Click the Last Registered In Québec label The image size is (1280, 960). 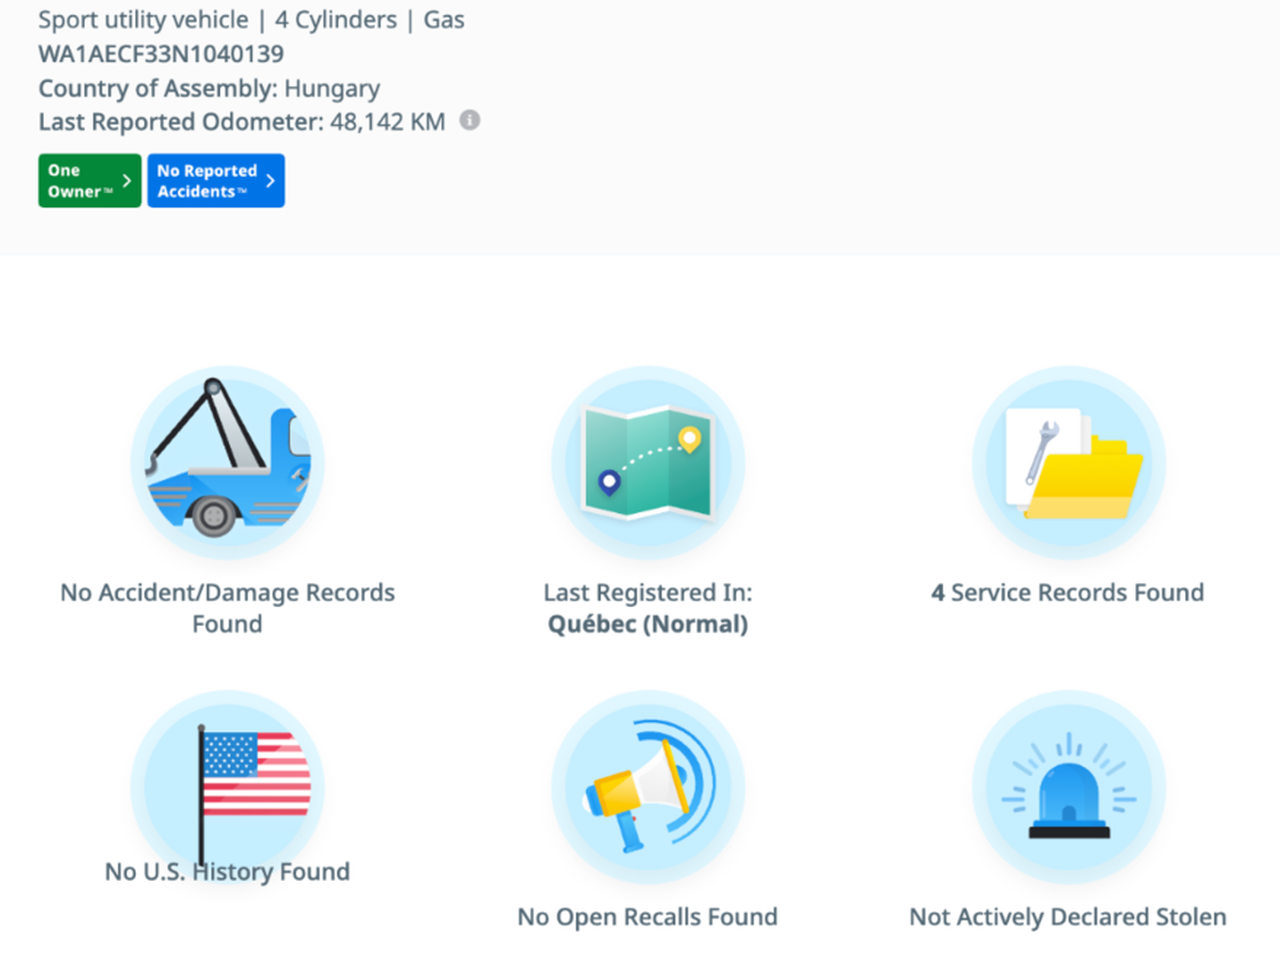648,608
